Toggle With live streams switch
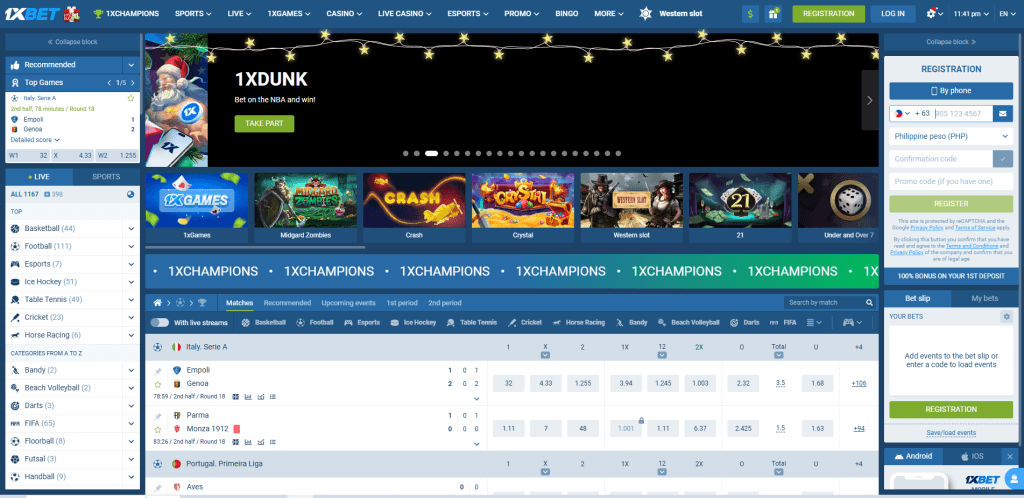This screenshot has width=1024, height=498. pos(159,322)
